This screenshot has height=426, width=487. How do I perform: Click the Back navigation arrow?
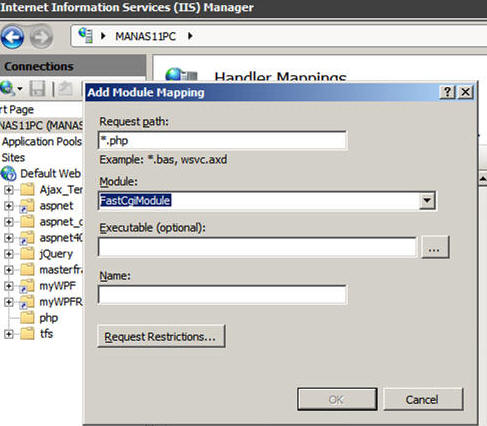tap(12, 37)
